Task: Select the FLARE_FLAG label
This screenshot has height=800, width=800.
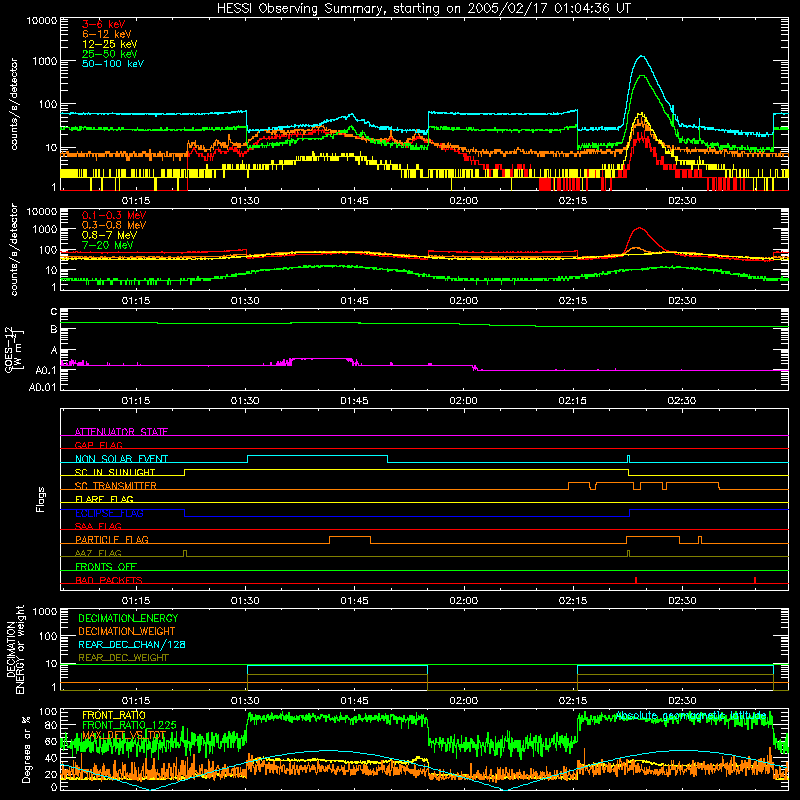Action: (x=104, y=499)
